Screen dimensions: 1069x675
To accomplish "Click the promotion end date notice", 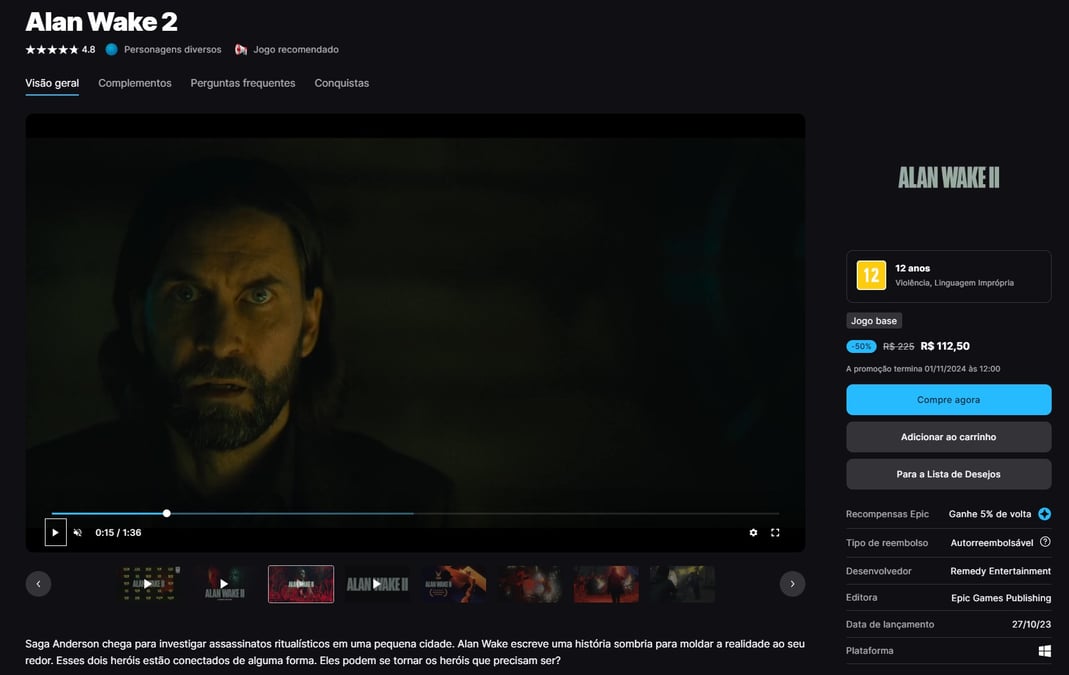I will click(923, 369).
